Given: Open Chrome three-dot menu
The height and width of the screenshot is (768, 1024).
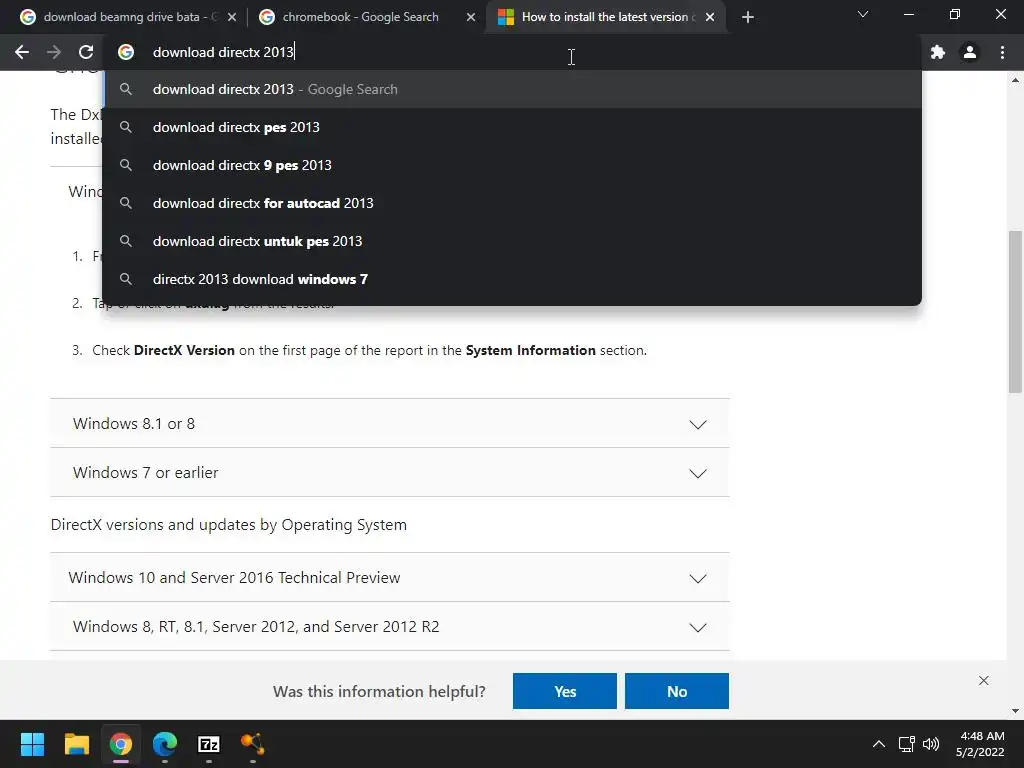Looking at the screenshot, I should 1002,52.
